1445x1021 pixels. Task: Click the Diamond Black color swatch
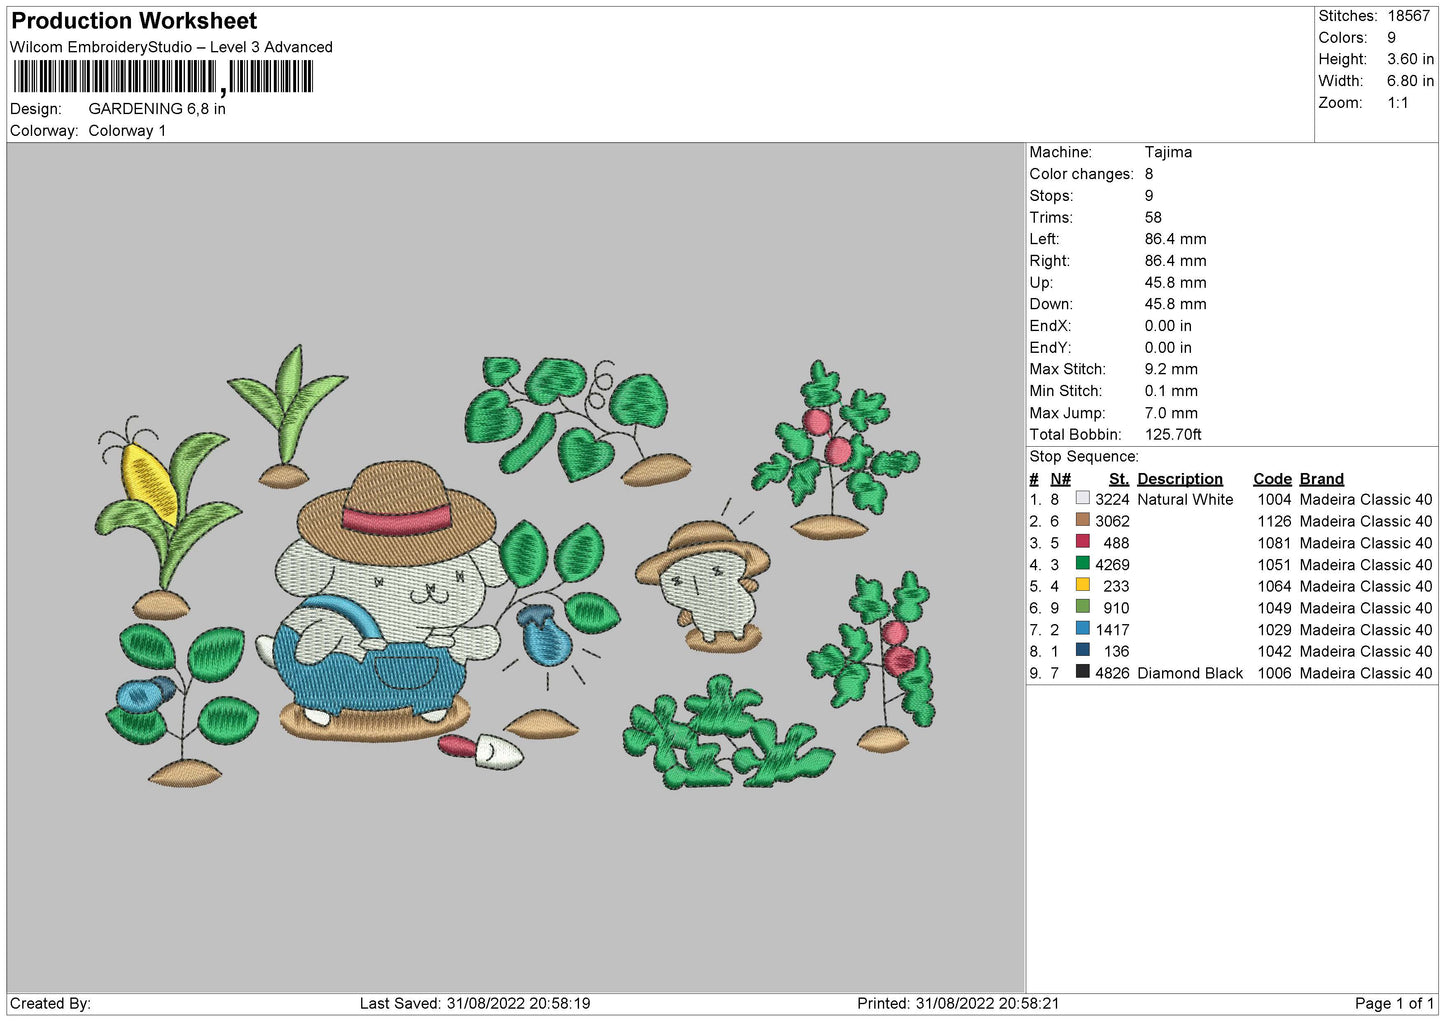pyautogui.click(x=1082, y=672)
